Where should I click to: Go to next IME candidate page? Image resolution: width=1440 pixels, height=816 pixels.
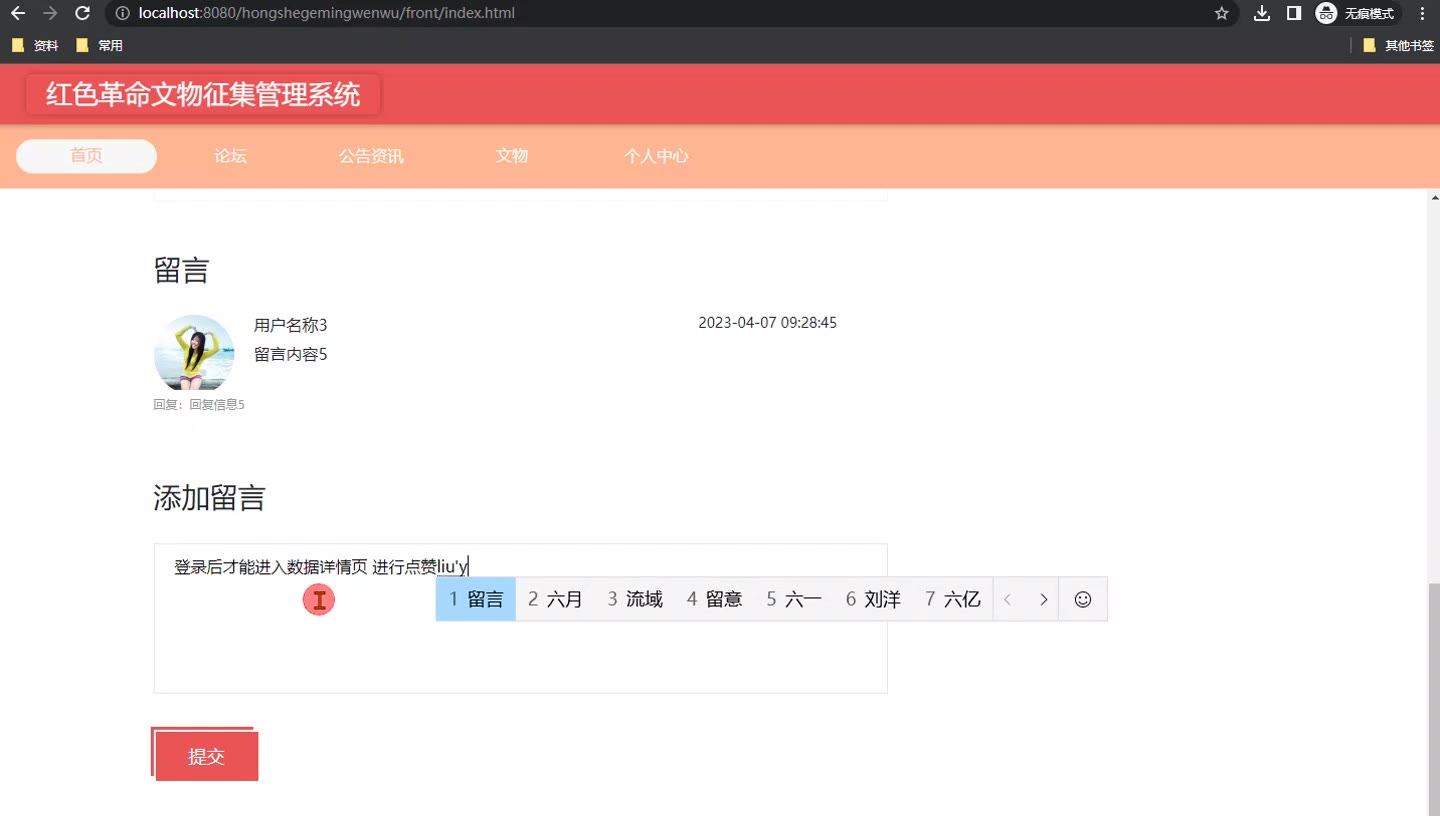(1043, 600)
